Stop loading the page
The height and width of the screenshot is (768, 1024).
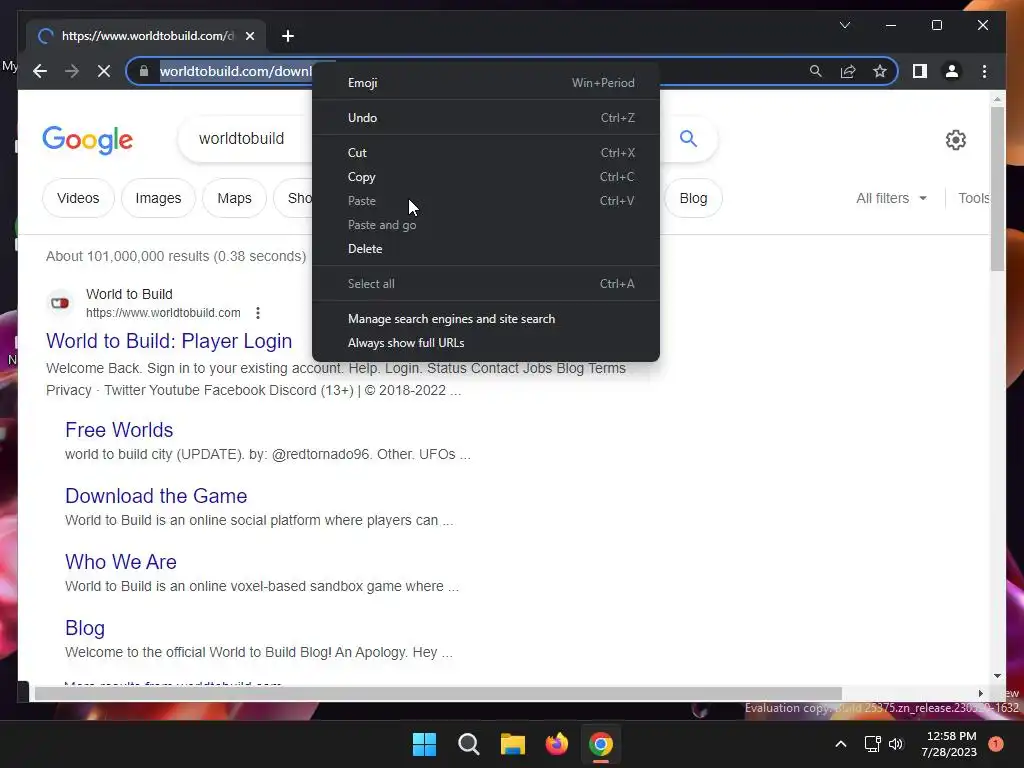pyautogui.click(x=104, y=71)
